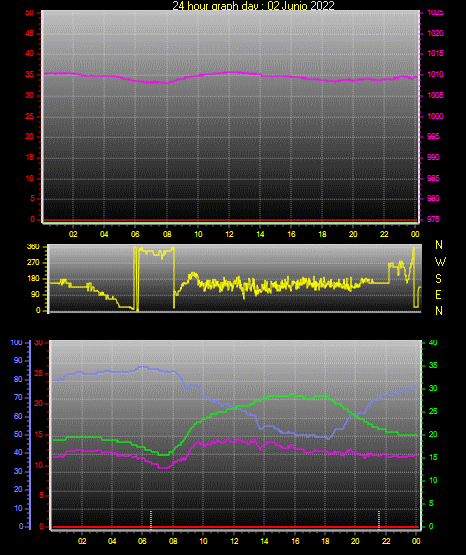Select the 06 hour mark on top graph
Screen dimensions: 466x555
(x=135, y=234)
